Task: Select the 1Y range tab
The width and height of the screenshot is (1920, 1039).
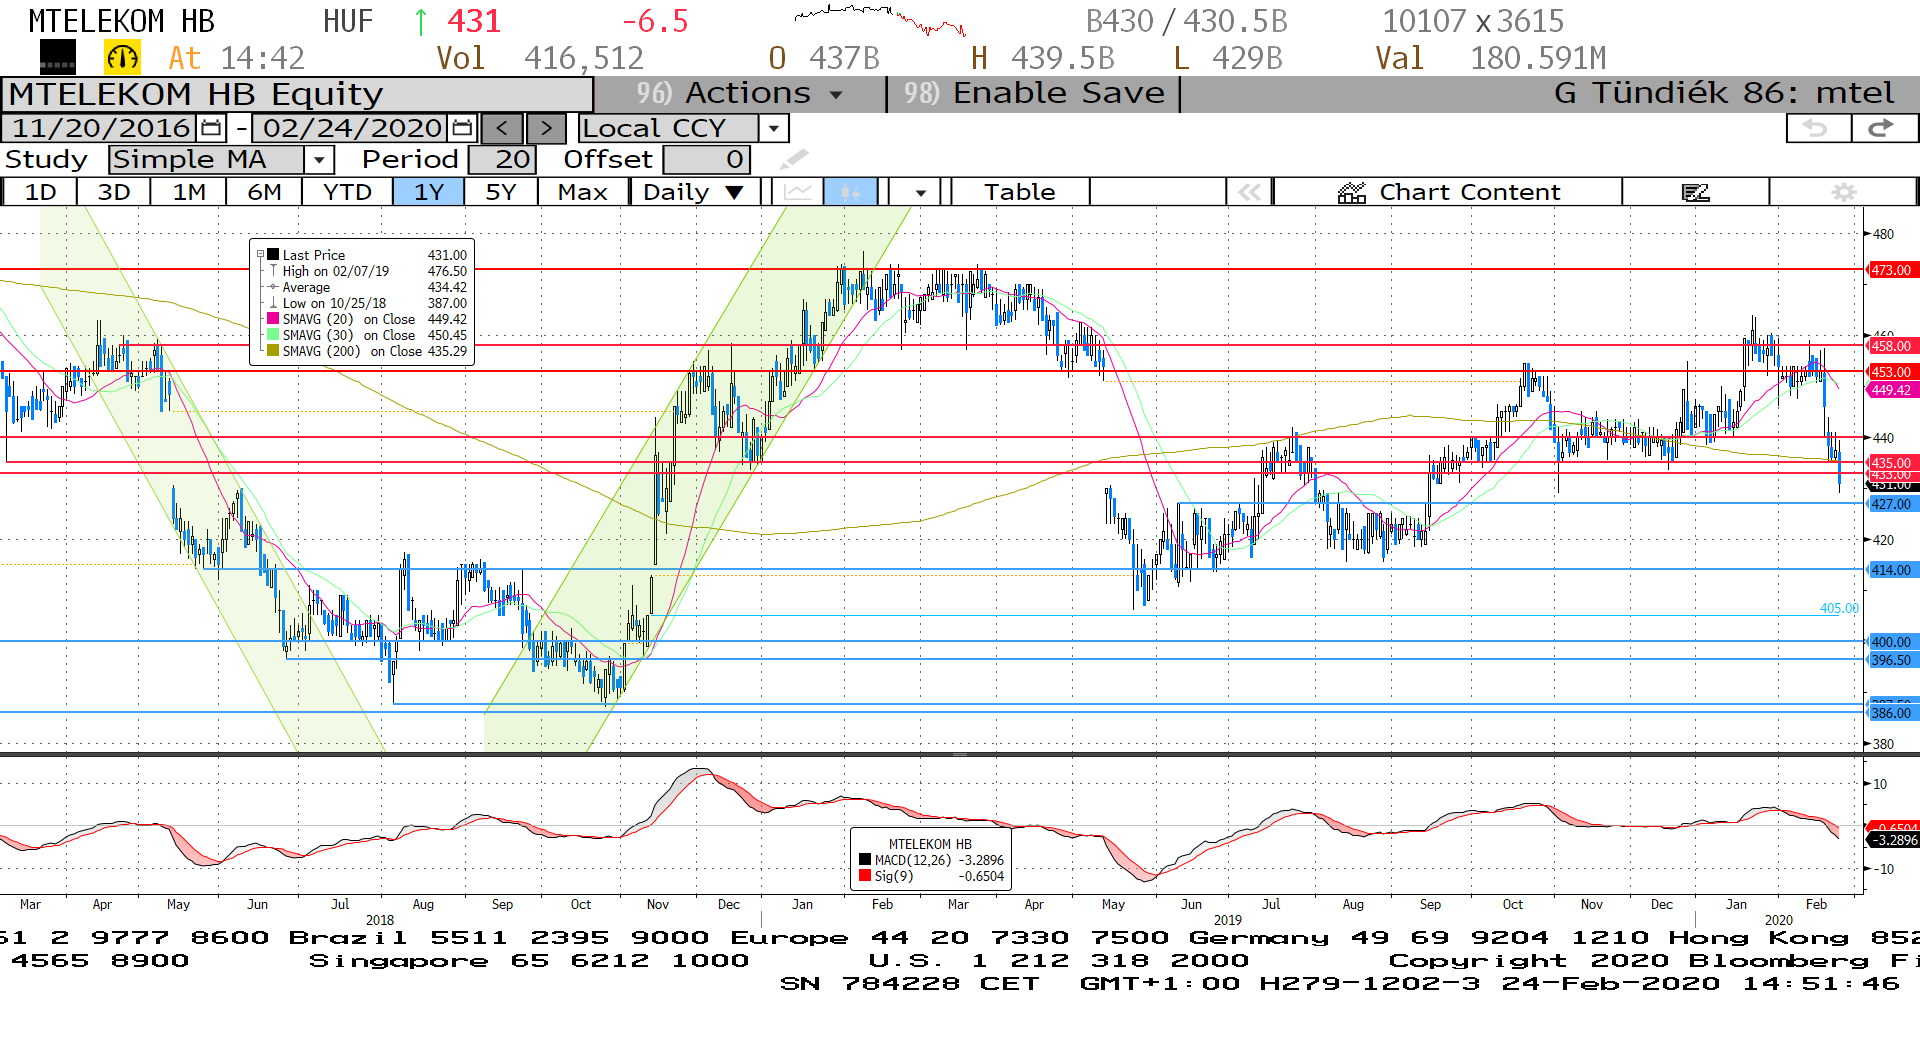Action: point(429,192)
